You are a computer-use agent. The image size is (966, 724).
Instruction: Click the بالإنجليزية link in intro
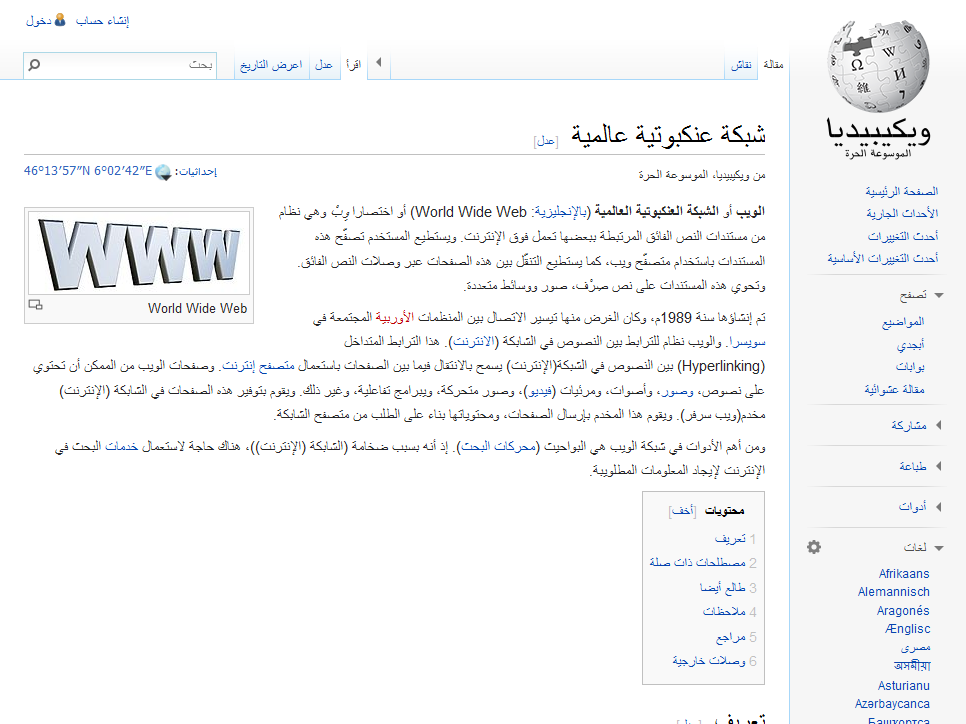559,212
